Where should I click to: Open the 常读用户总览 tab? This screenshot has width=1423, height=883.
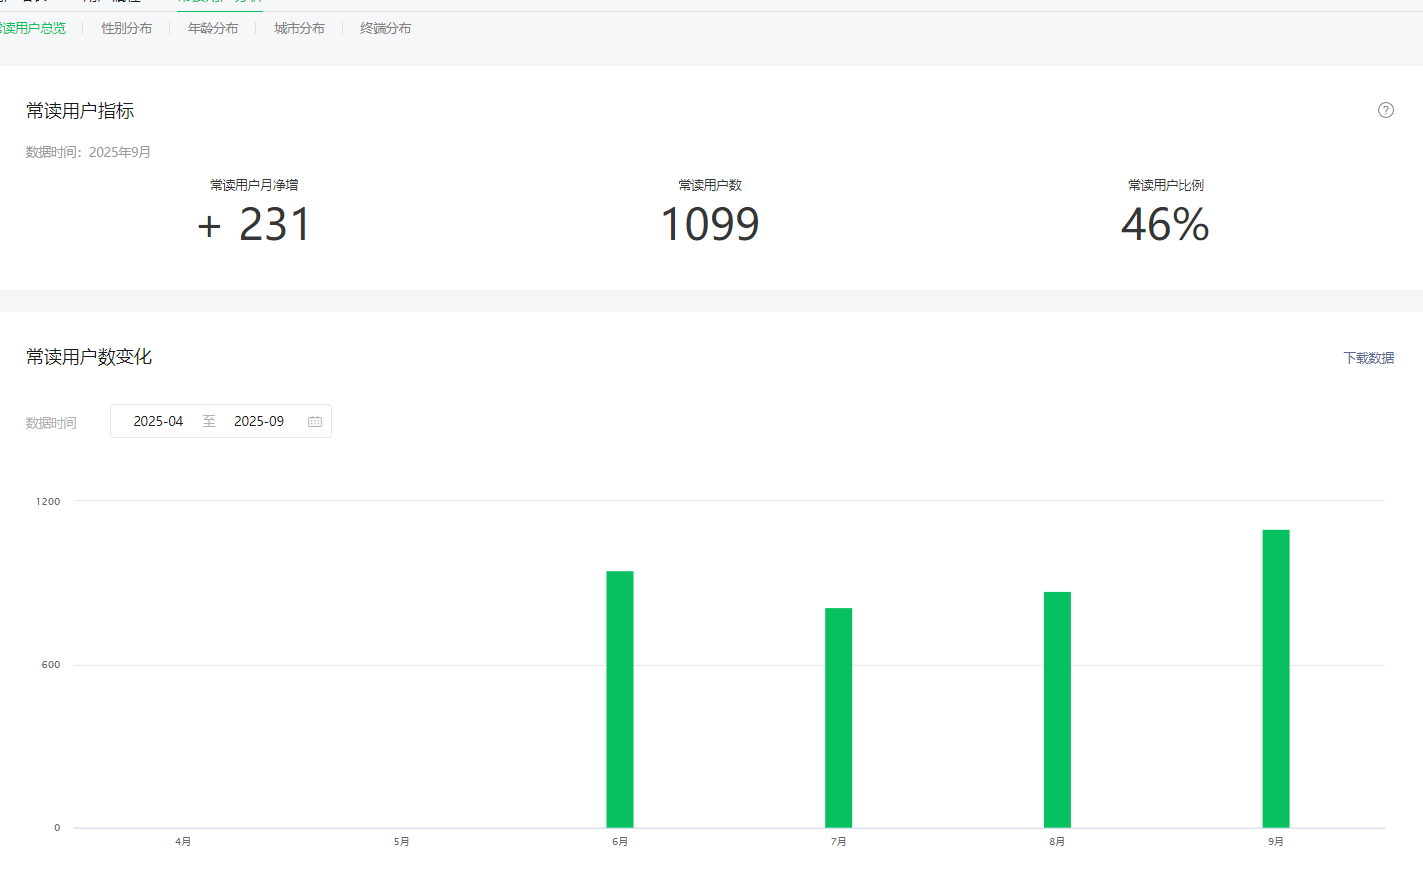[32, 28]
